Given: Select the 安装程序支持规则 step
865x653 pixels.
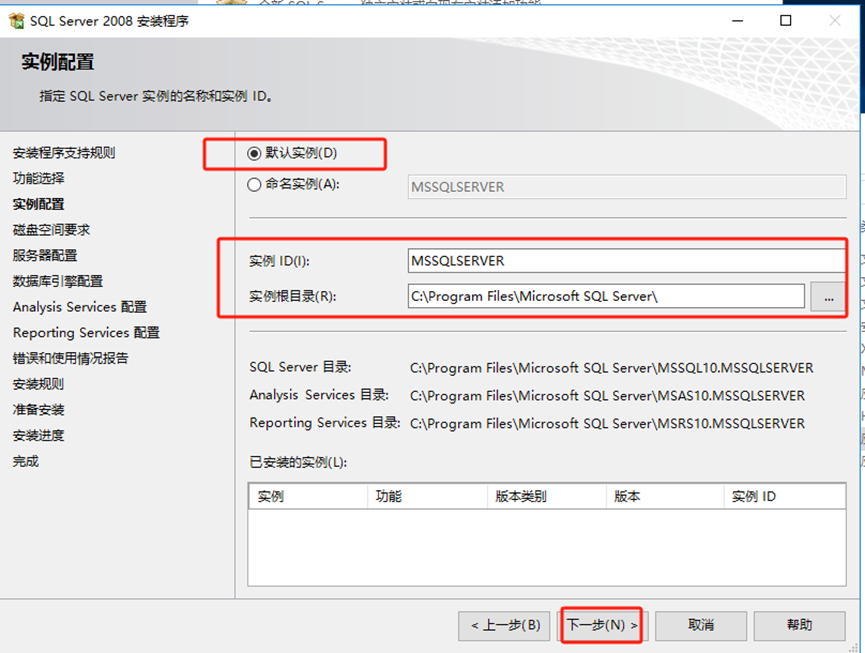Looking at the screenshot, I should (64, 153).
